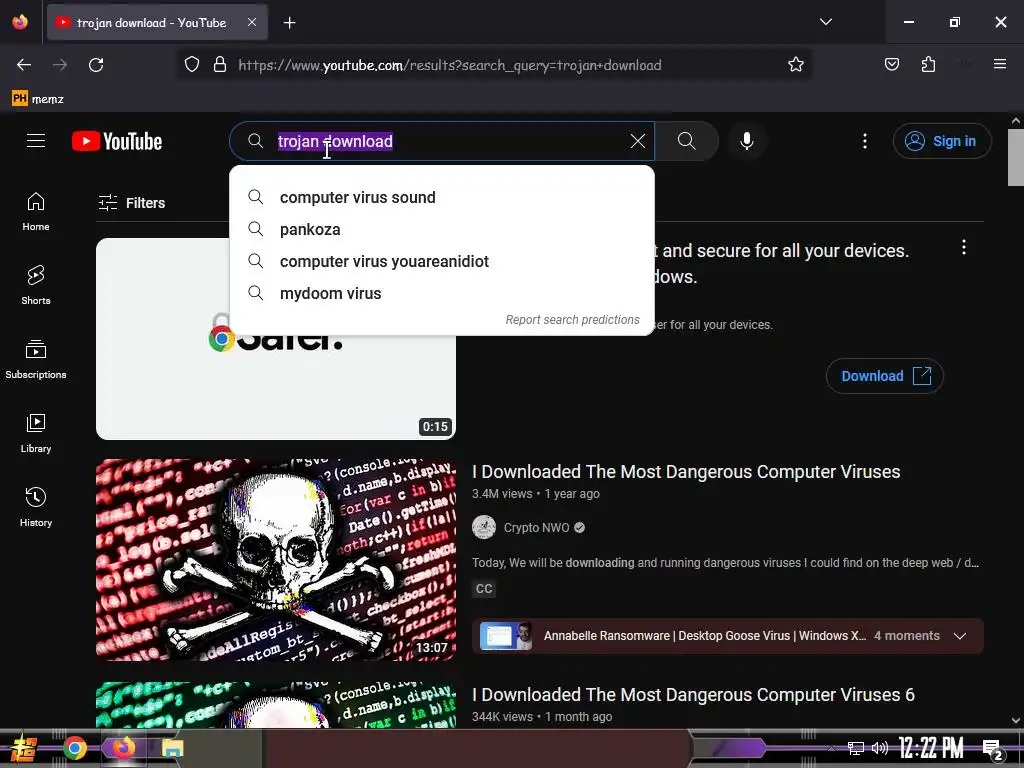Click the site security padlock icon
The width and height of the screenshot is (1024, 768).
pyautogui.click(x=220, y=65)
